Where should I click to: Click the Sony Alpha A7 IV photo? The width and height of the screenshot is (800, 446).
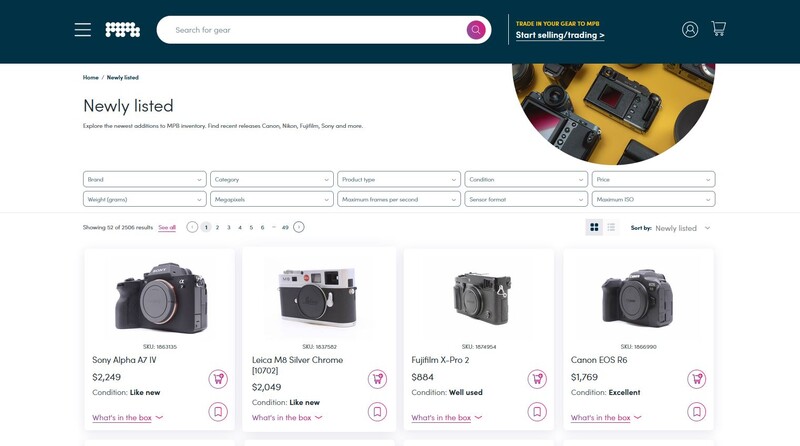(x=161, y=298)
